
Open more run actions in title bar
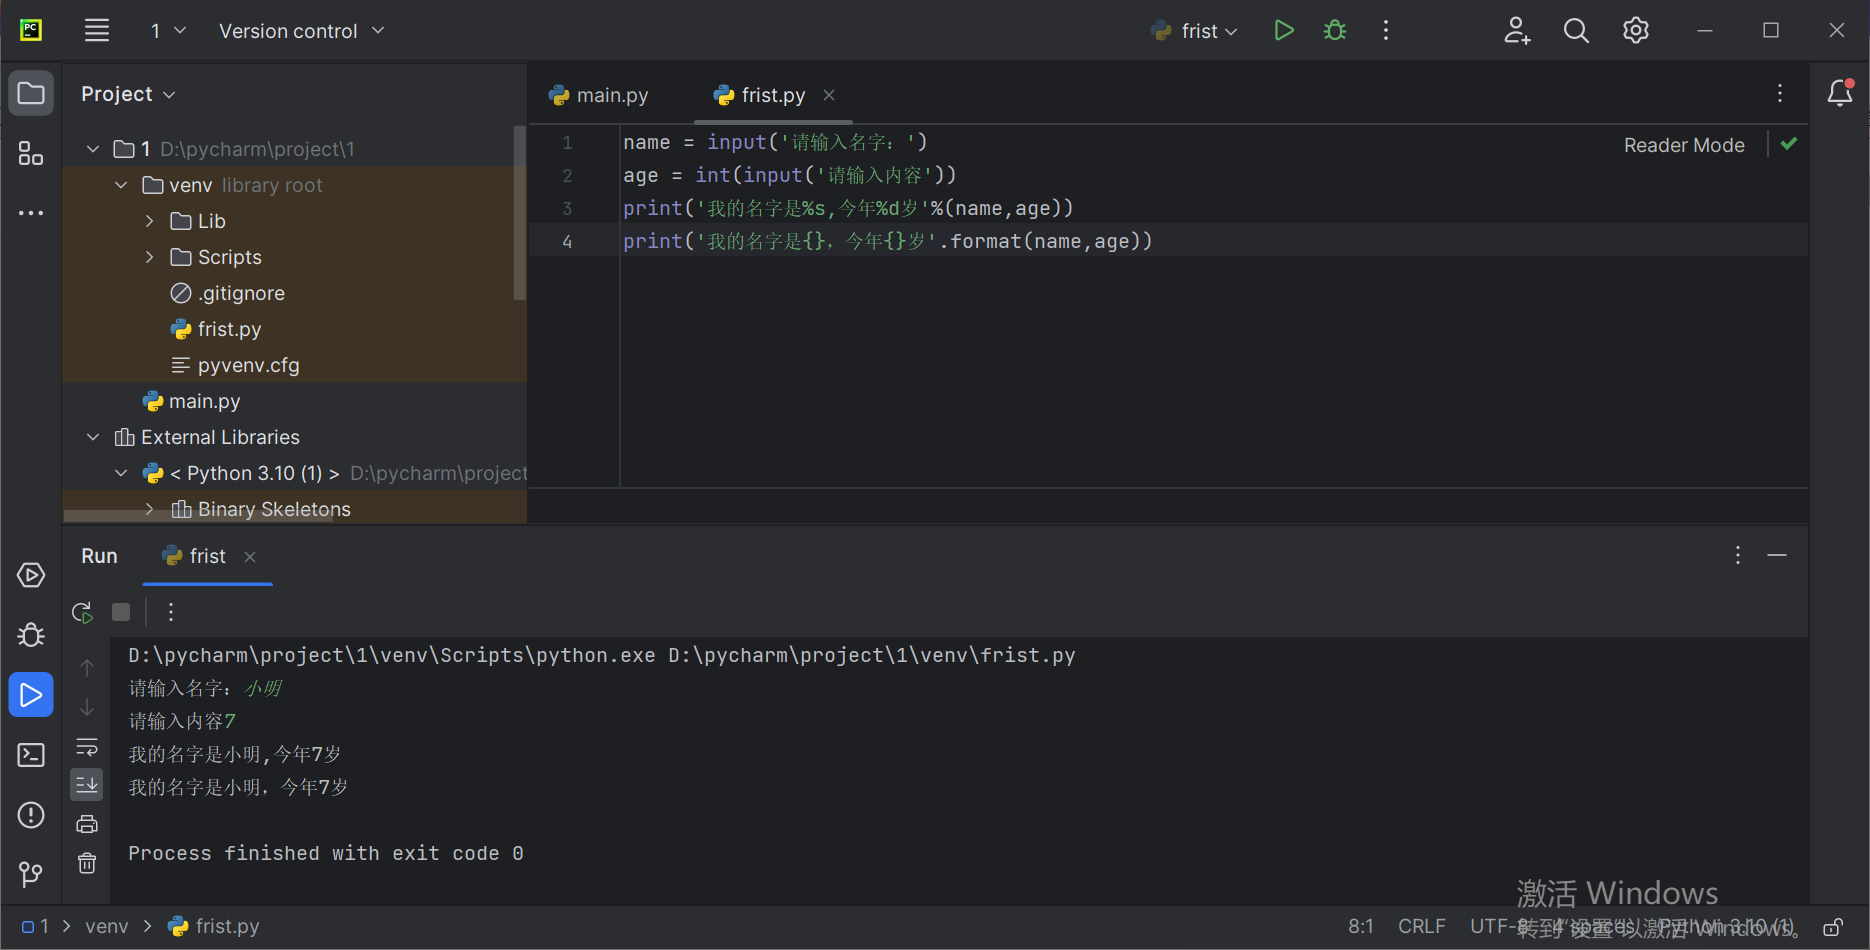tap(1386, 31)
